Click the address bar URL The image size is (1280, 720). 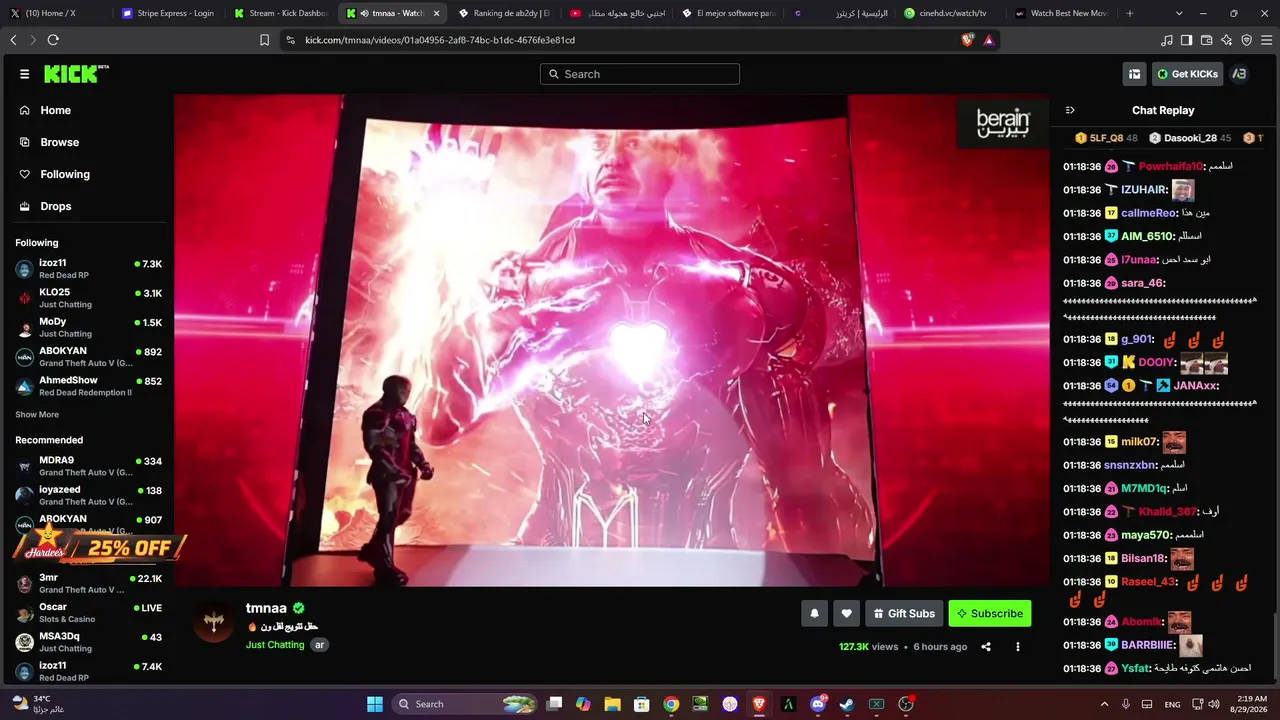coord(440,40)
